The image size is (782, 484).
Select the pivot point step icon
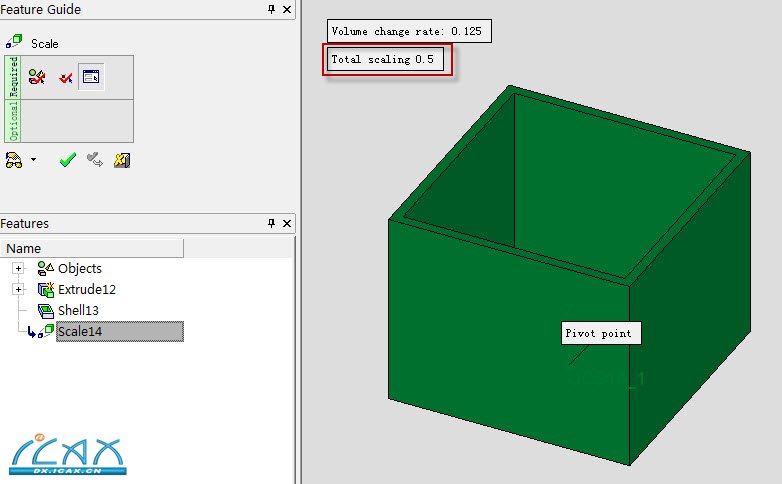65,78
